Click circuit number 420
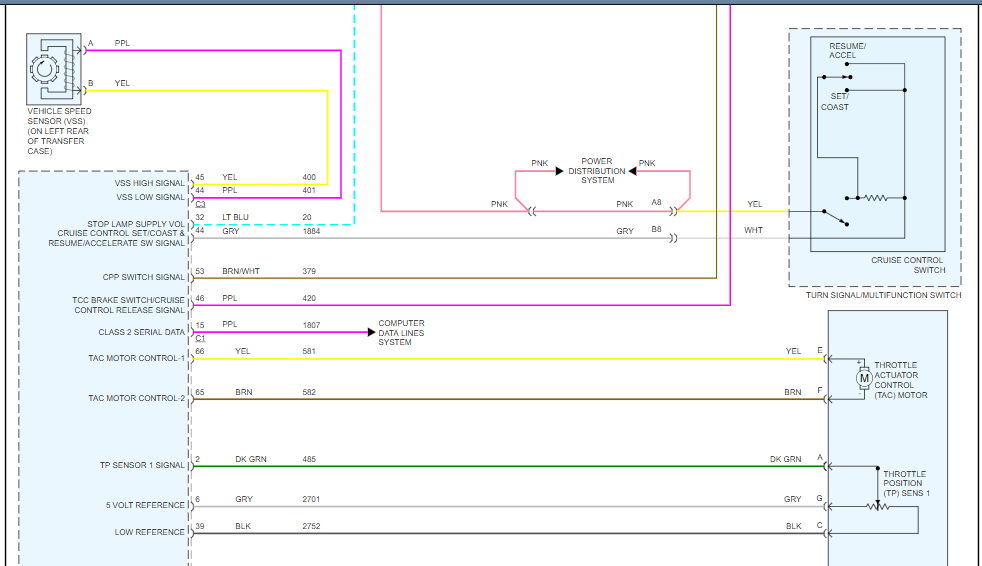Viewport: 982px width, 566px height. point(309,298)
